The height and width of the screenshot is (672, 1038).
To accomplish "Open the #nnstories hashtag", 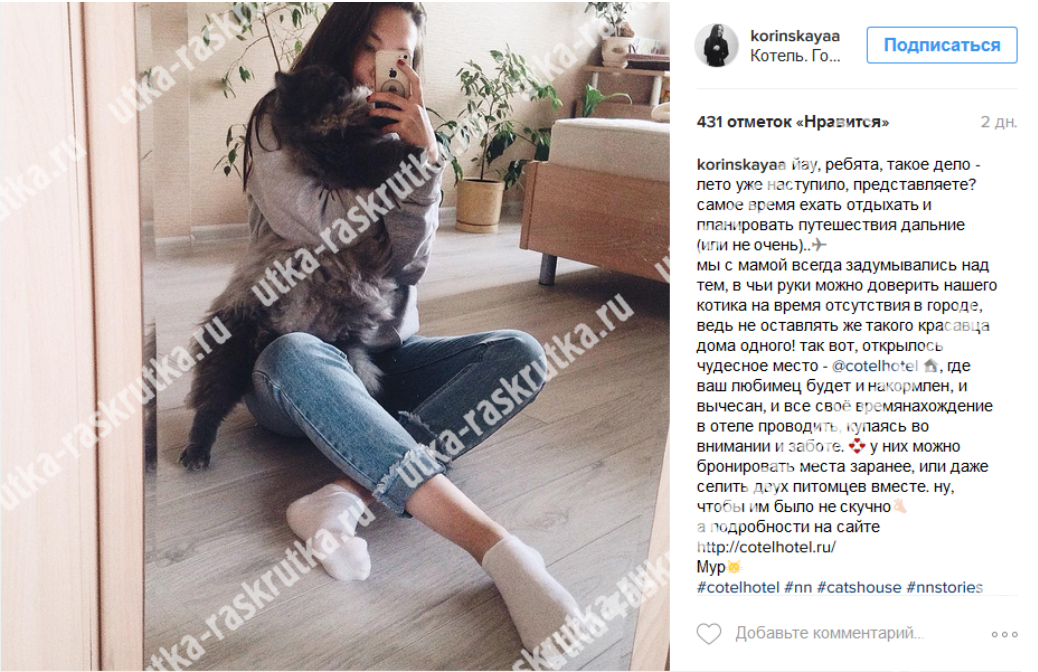I will click(x=945, y=587).
